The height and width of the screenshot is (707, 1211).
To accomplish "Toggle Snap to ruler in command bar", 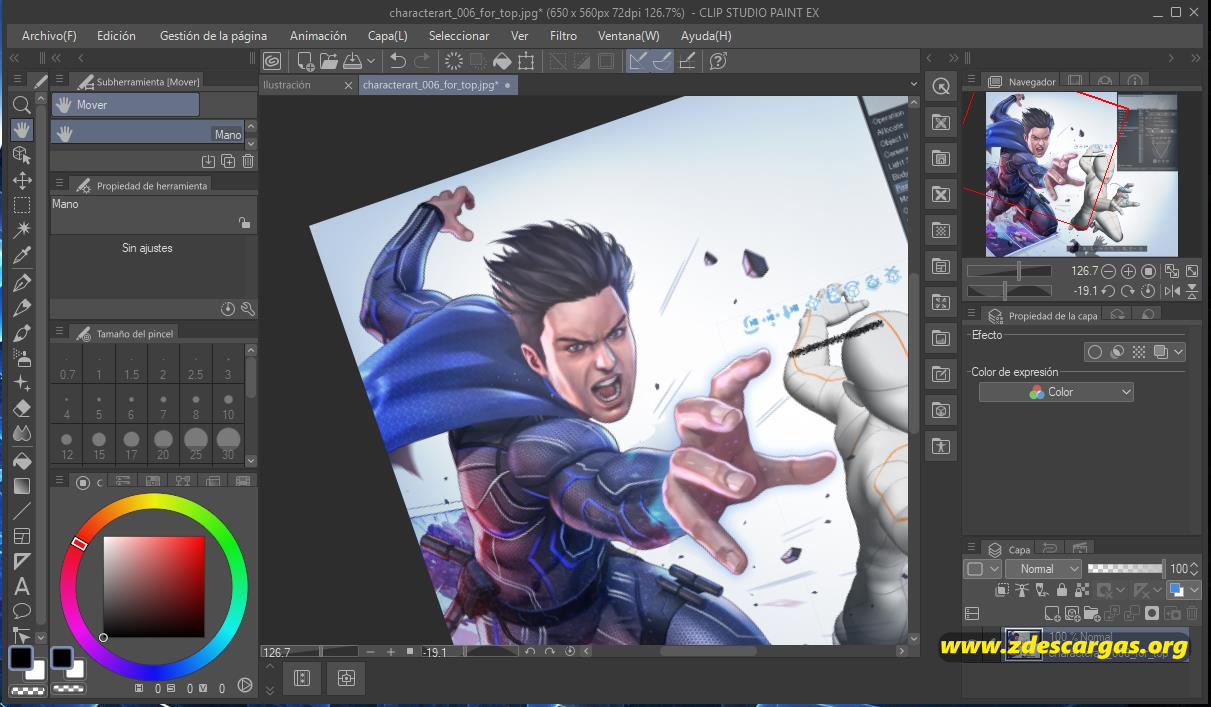I will [x=637, y=61].
